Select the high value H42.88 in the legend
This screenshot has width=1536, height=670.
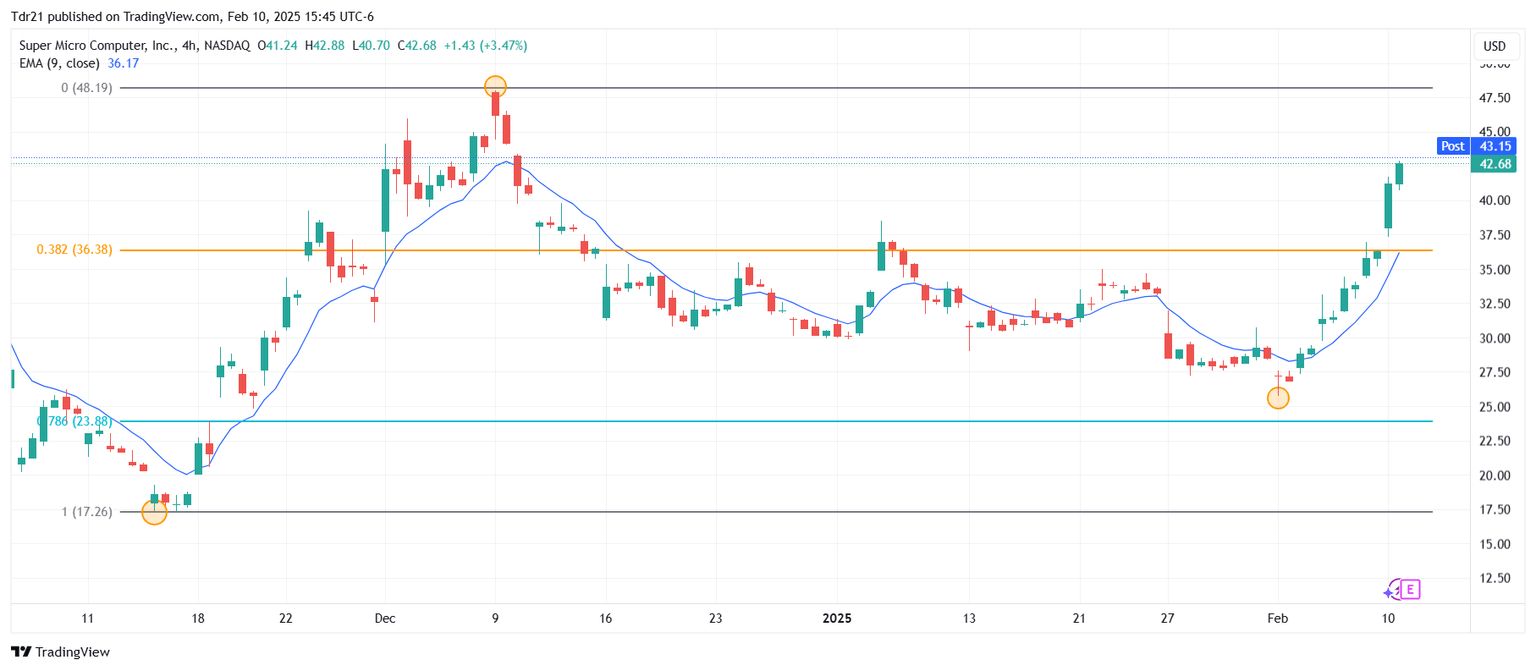(x=327, y=46)
